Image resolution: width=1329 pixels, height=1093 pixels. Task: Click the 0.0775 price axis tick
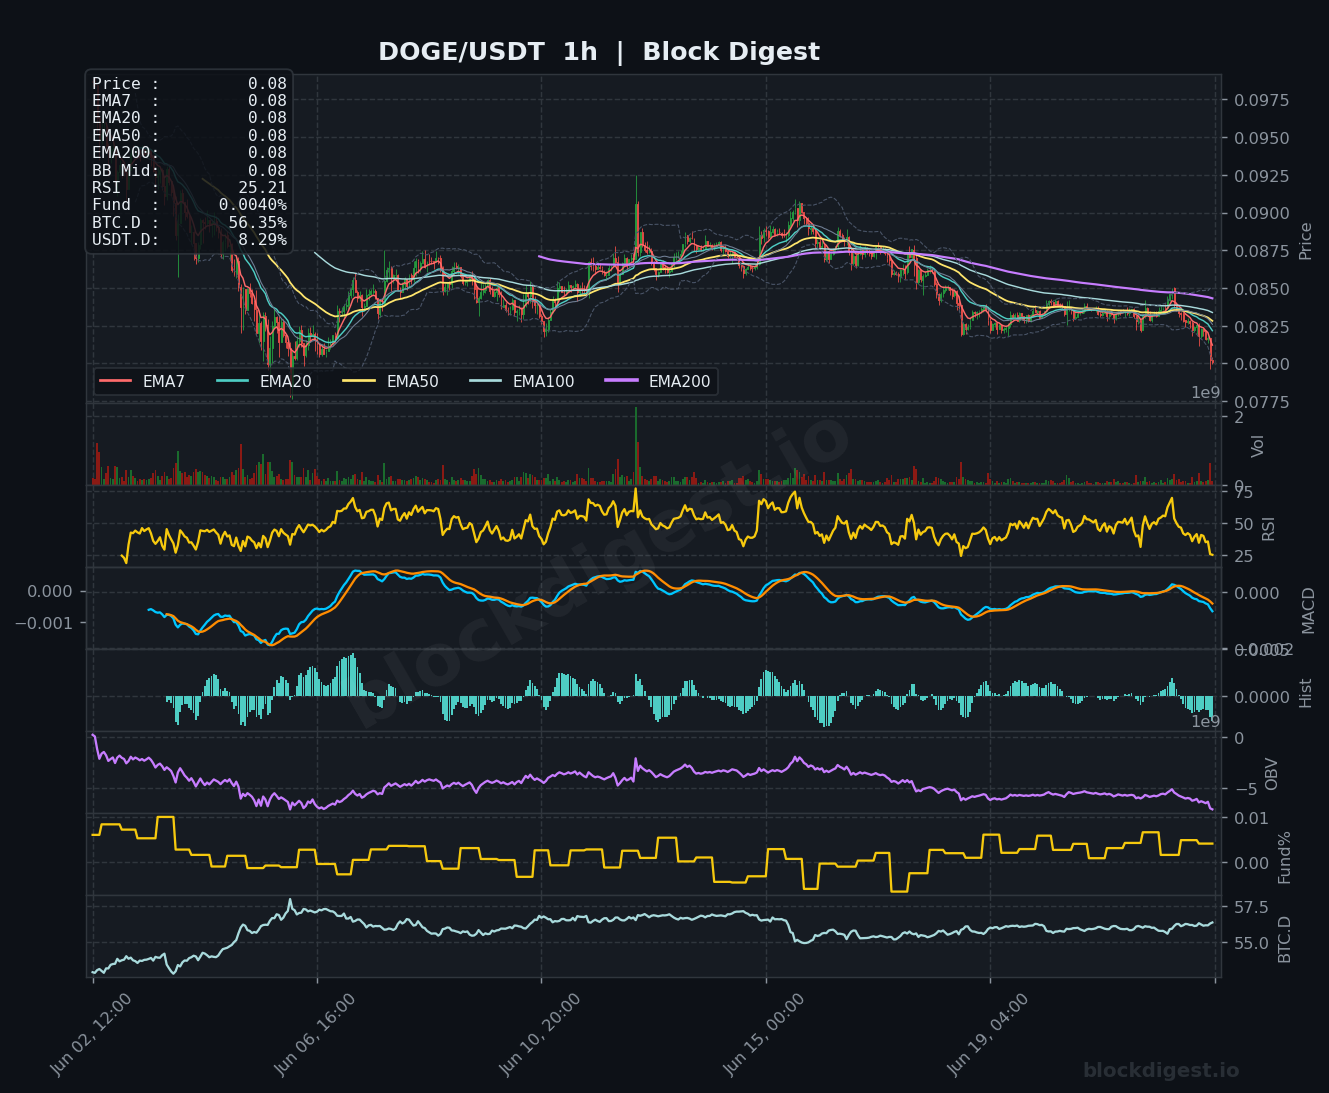1261,402
